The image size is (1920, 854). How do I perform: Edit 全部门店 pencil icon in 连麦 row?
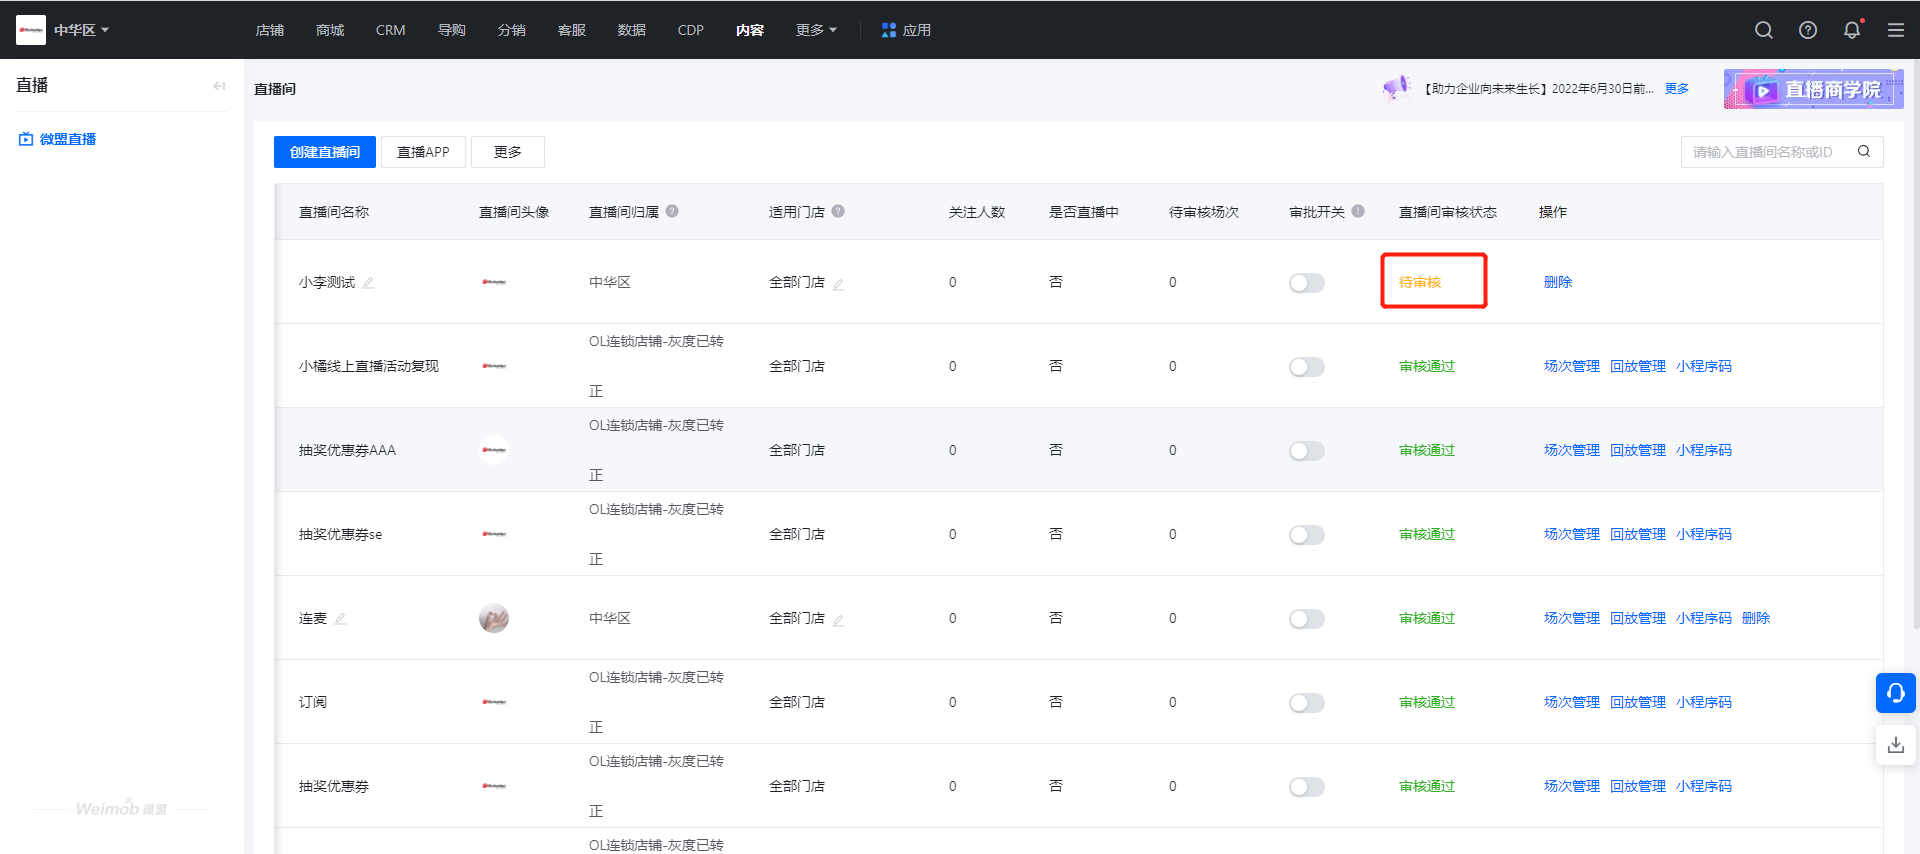click(838, 620)
